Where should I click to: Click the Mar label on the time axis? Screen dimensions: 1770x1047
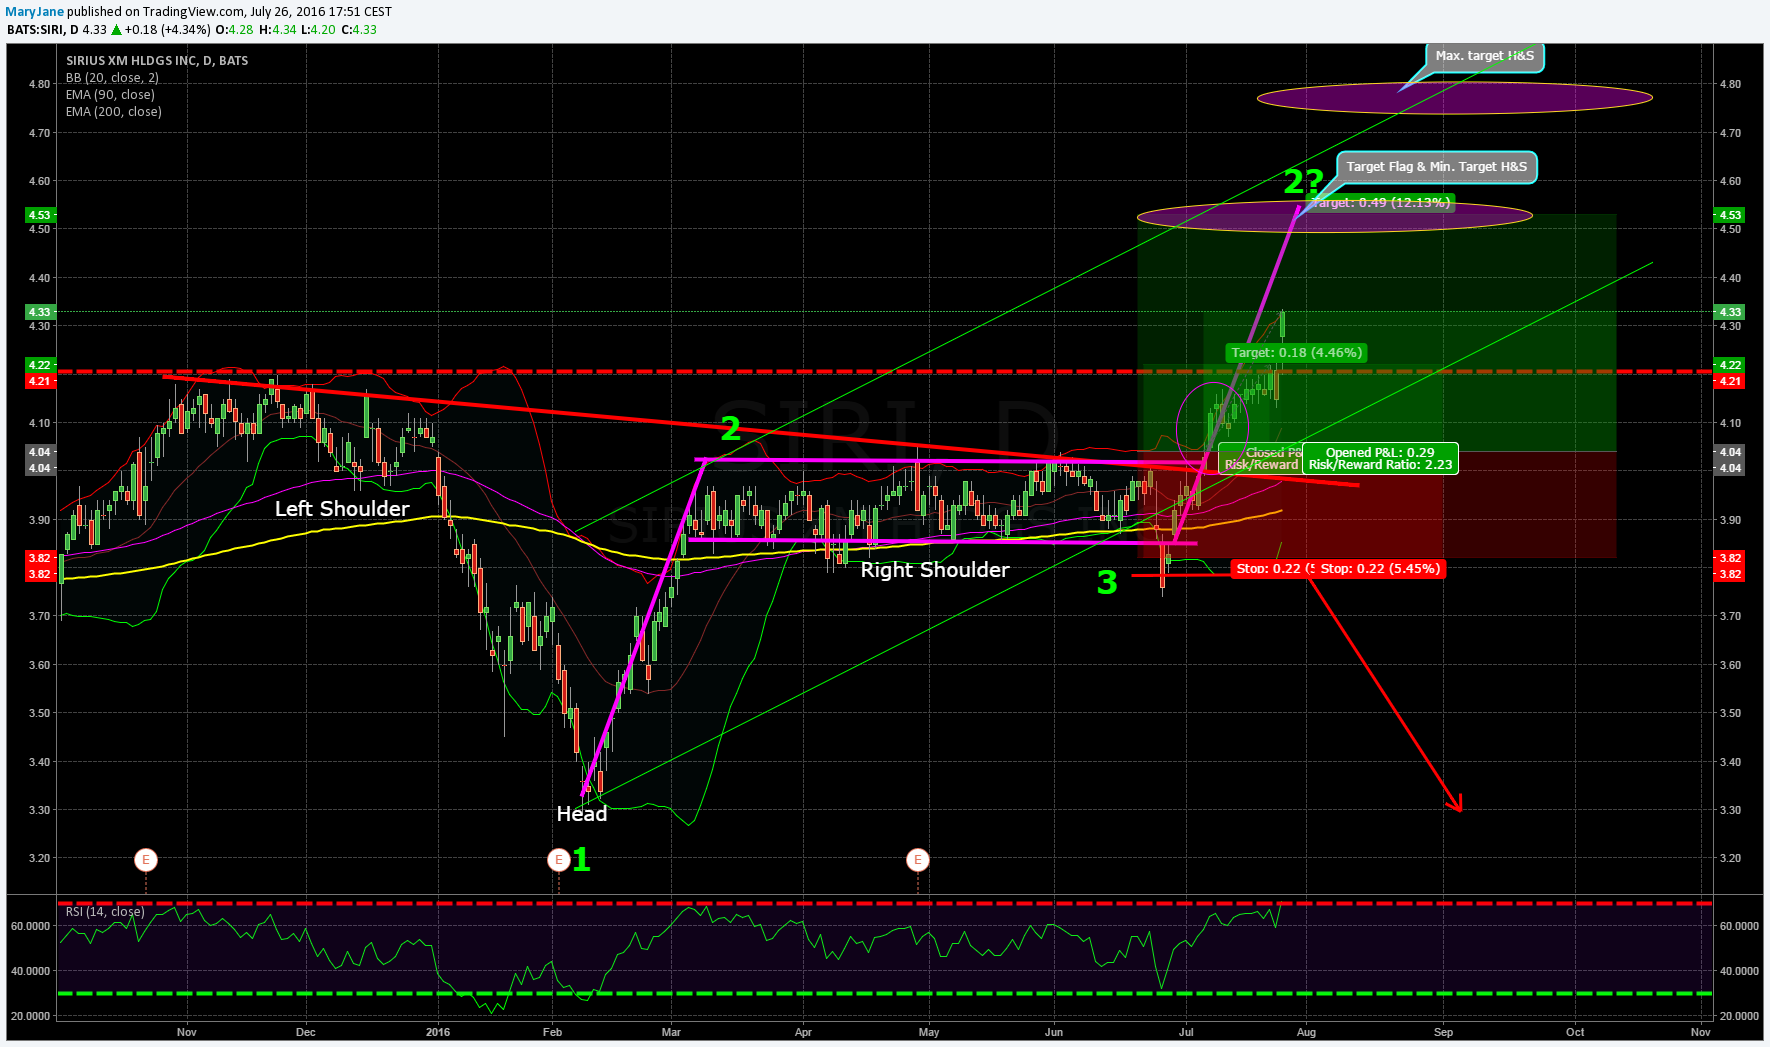[671, 1032]
